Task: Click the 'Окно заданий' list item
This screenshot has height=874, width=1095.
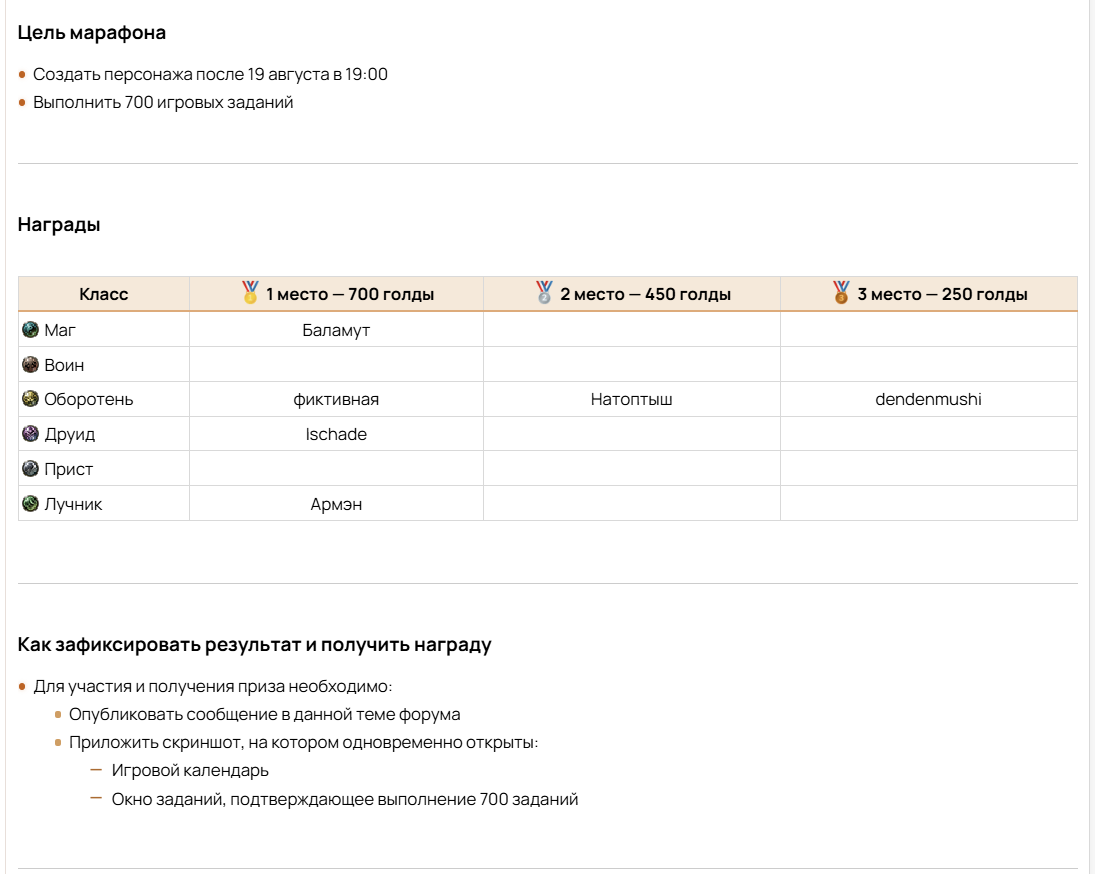Action: (x=345, y=799)
